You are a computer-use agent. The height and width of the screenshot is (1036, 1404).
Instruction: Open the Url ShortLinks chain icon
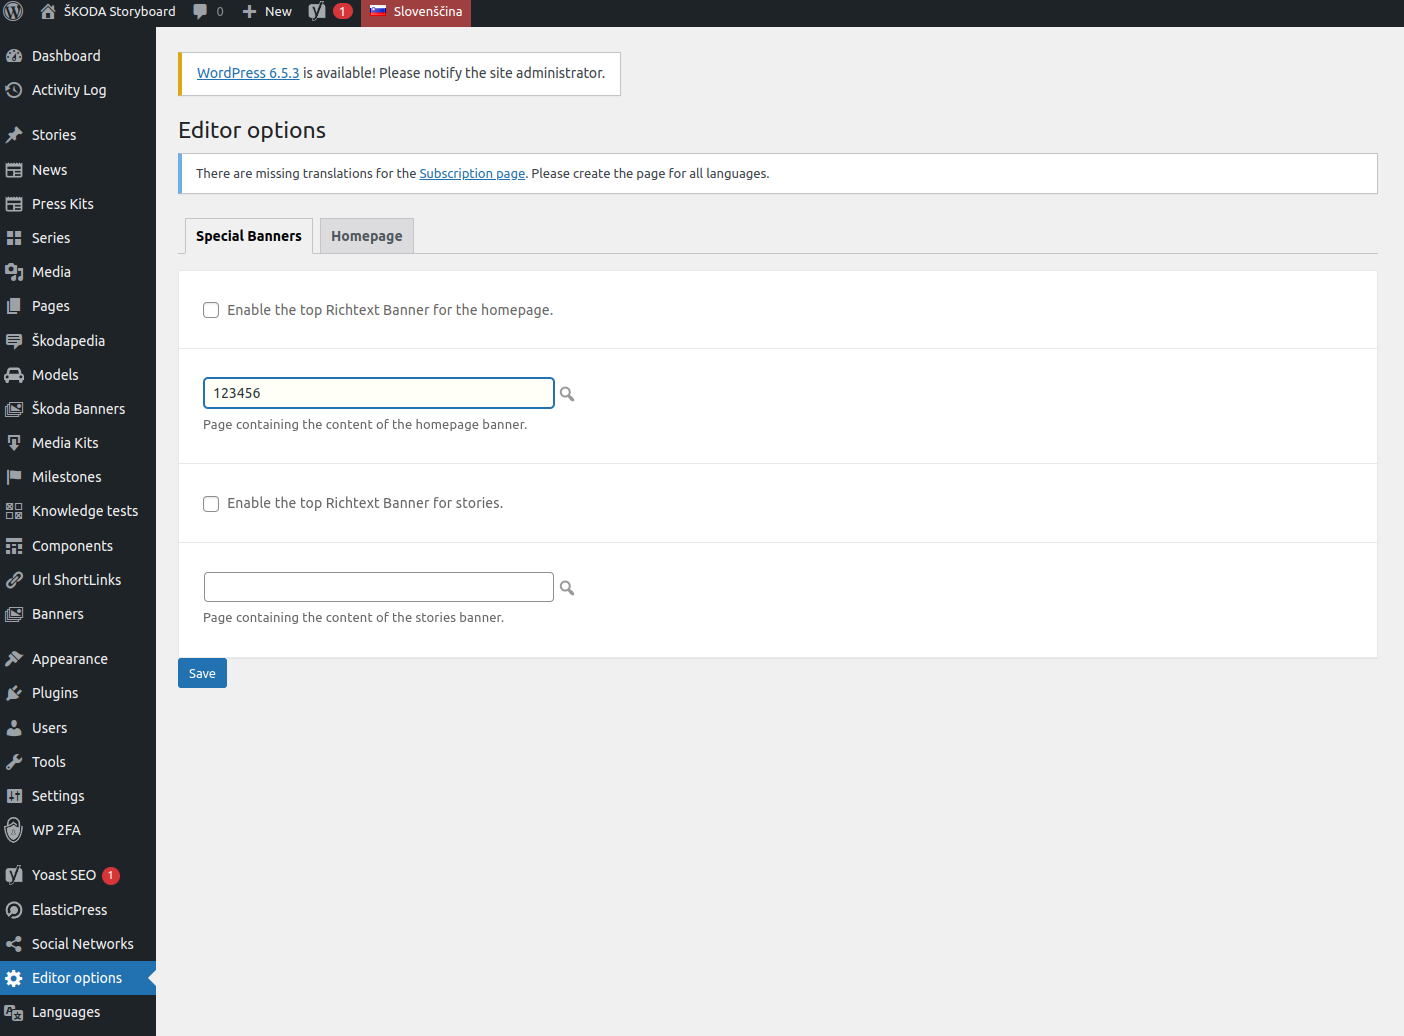coord(14,580)
